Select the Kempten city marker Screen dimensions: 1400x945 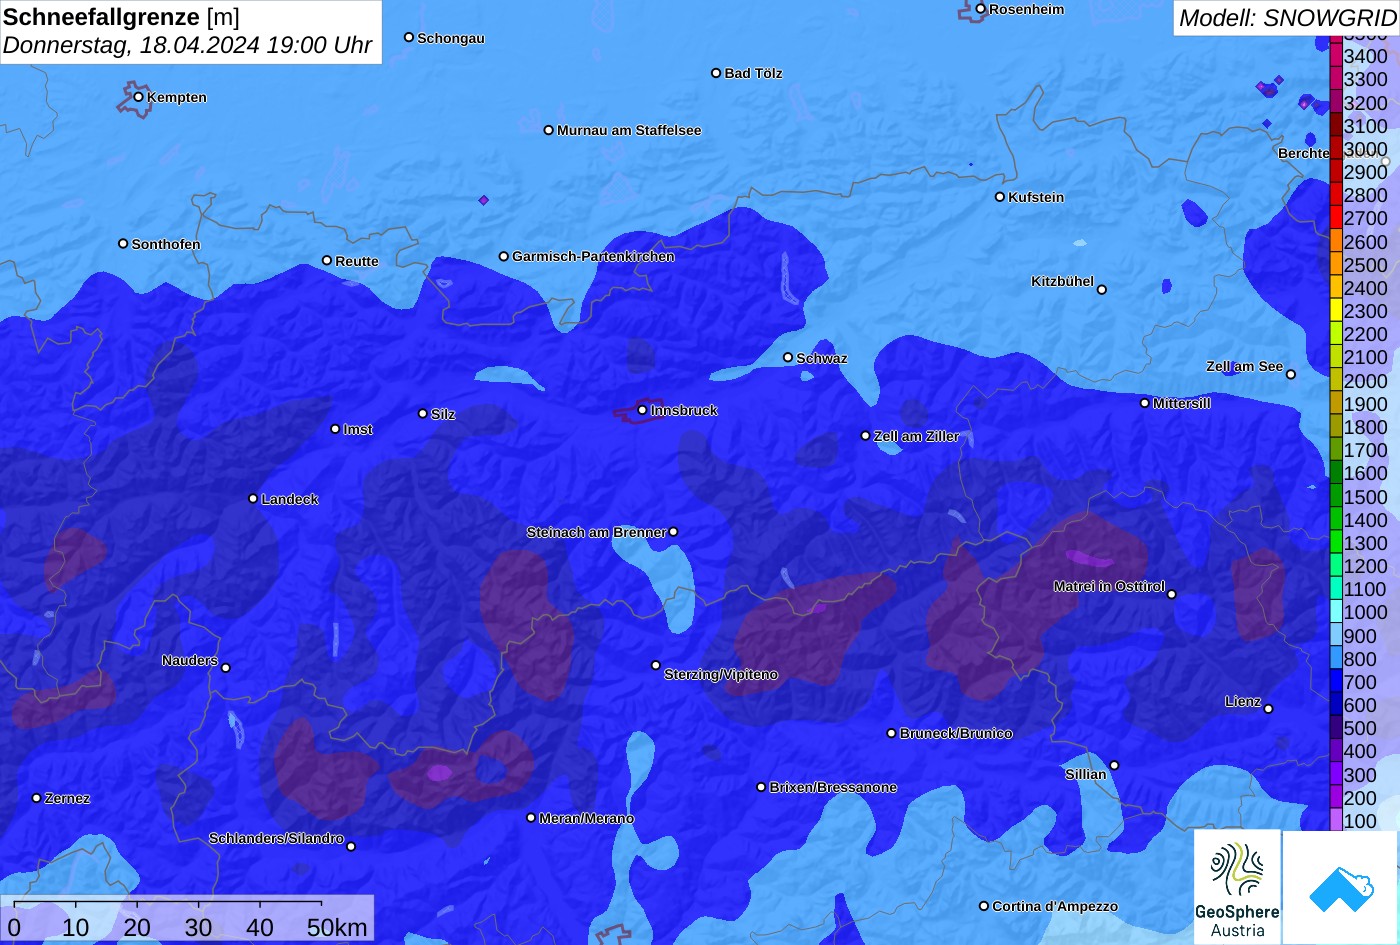[x=139, y=97]
